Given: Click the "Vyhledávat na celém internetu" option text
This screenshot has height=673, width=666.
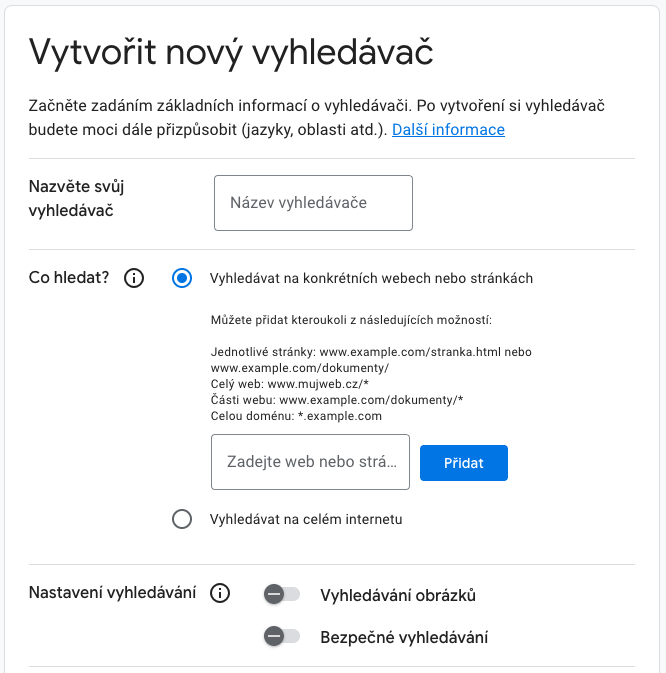Looking at the screenshot, I should click(306, 519).
